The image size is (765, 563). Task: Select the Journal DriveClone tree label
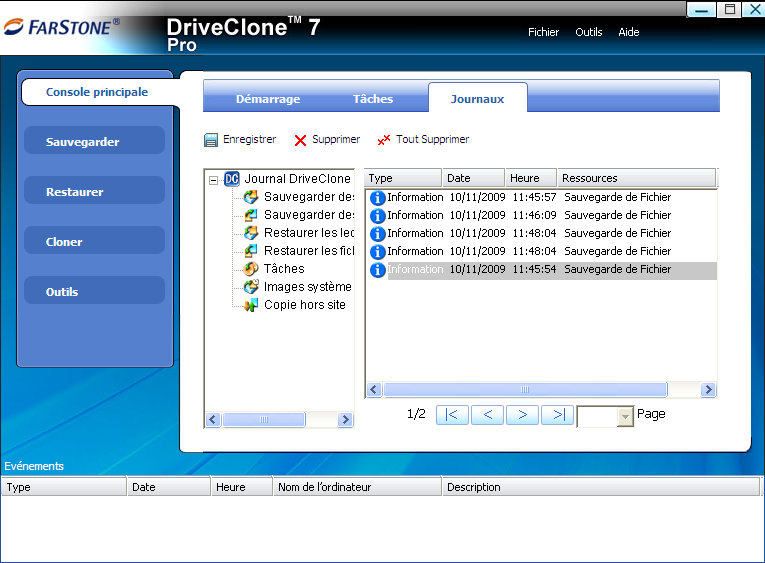click(x=297, y=179)
